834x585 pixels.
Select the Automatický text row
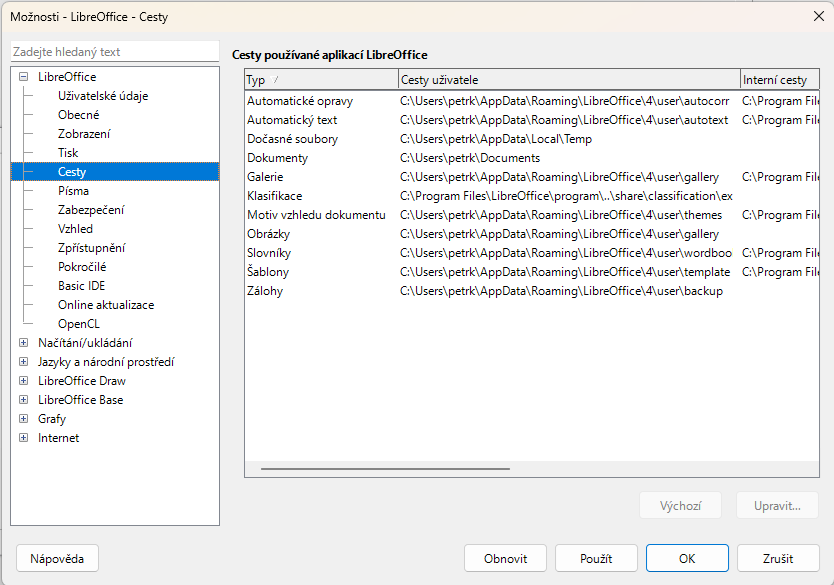[x=532, y=120]
